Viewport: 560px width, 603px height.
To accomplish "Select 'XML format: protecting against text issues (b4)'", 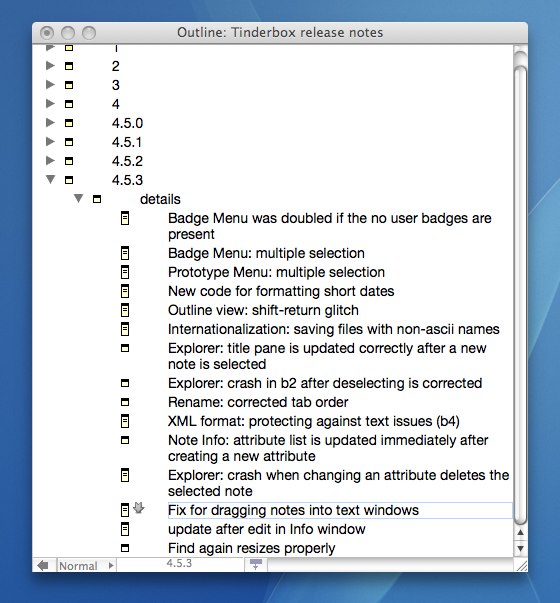I will coord(314,421).
